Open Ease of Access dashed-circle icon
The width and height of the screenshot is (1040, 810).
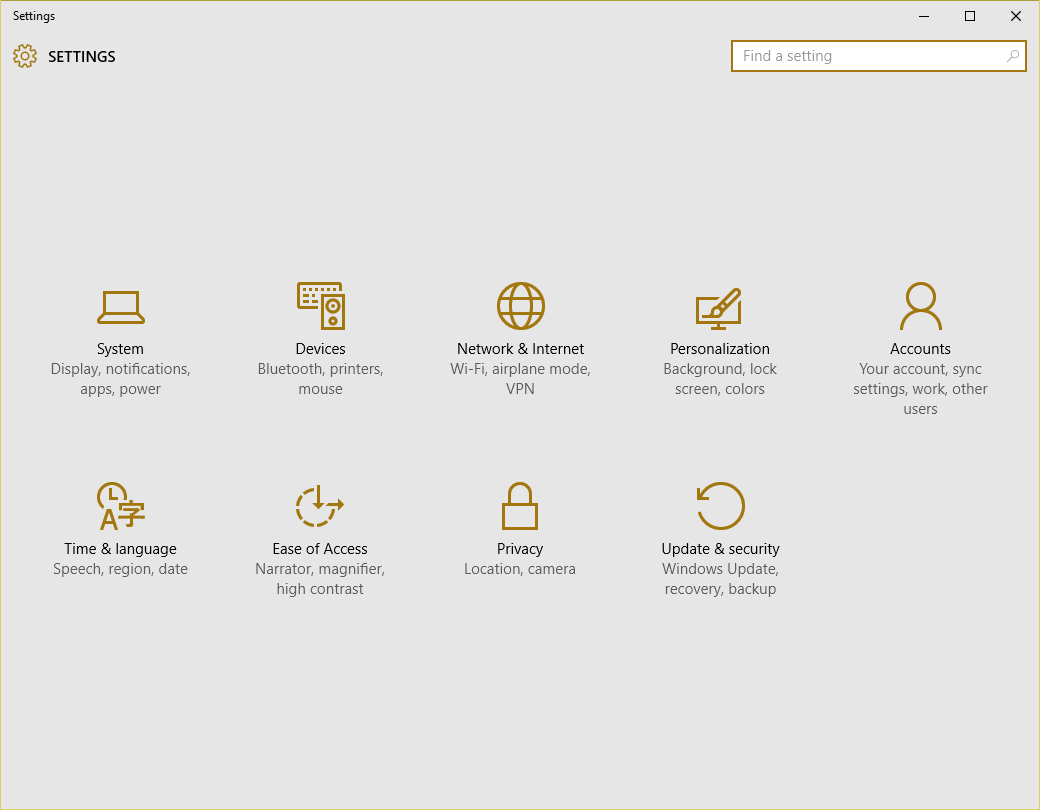point(320,506)
